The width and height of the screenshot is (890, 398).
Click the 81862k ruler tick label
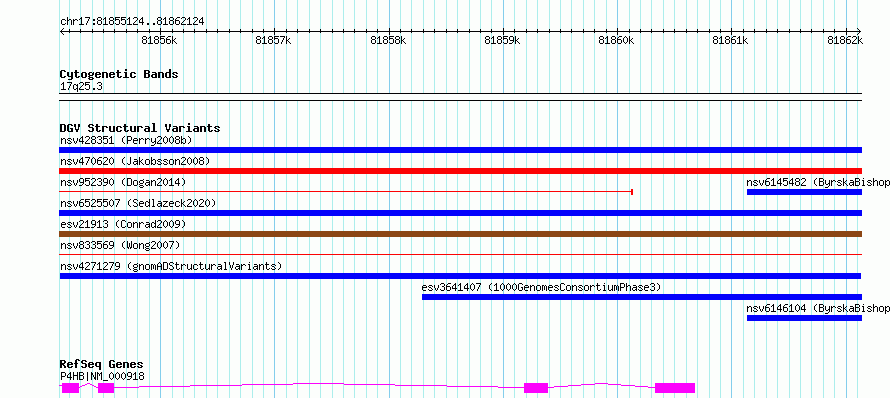click(x=845, y=40)
